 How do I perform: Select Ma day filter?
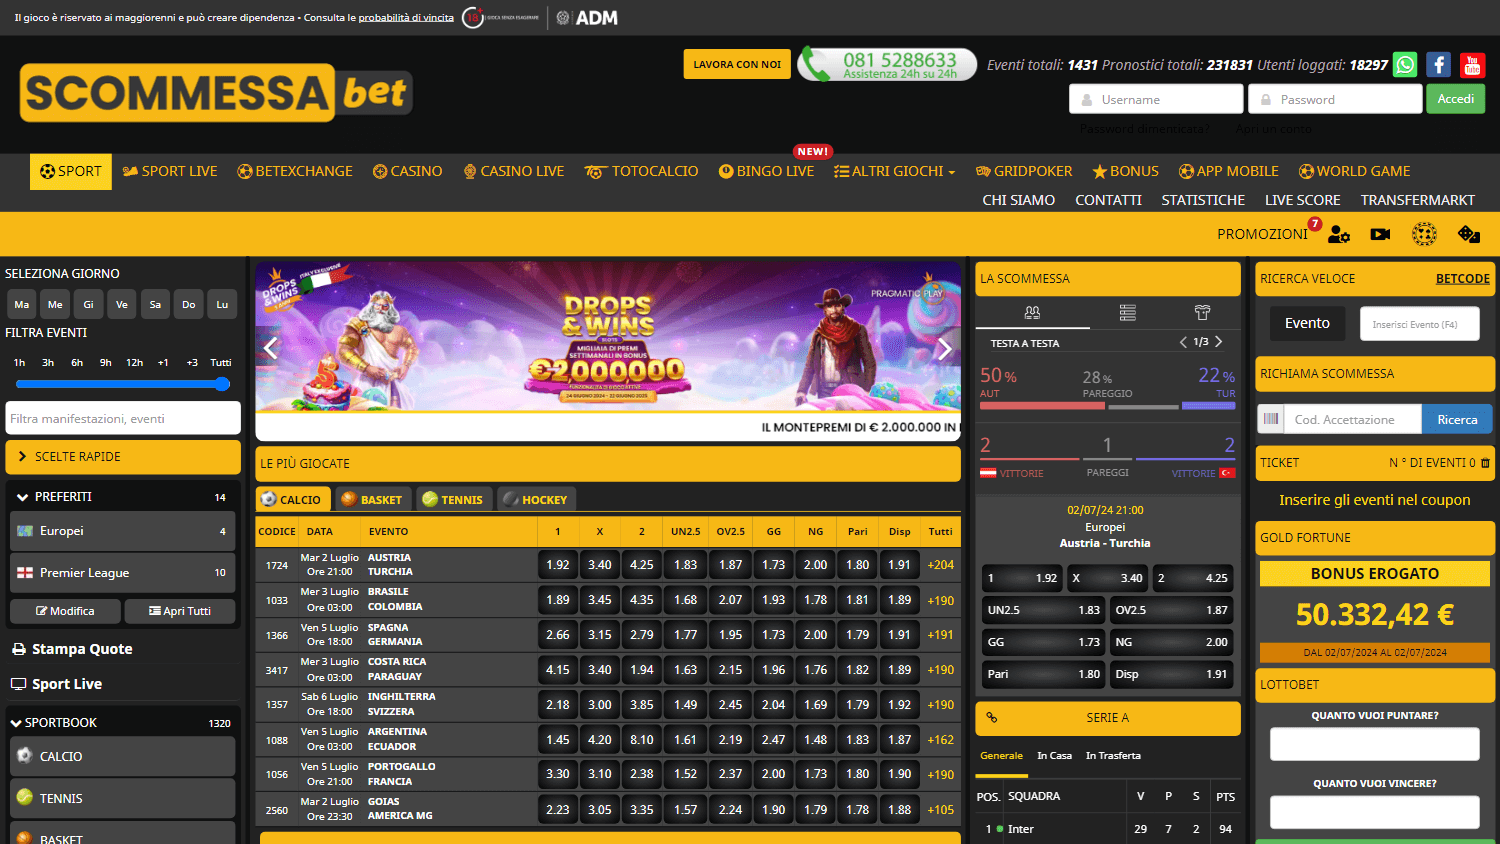click(x=22, y=304)
